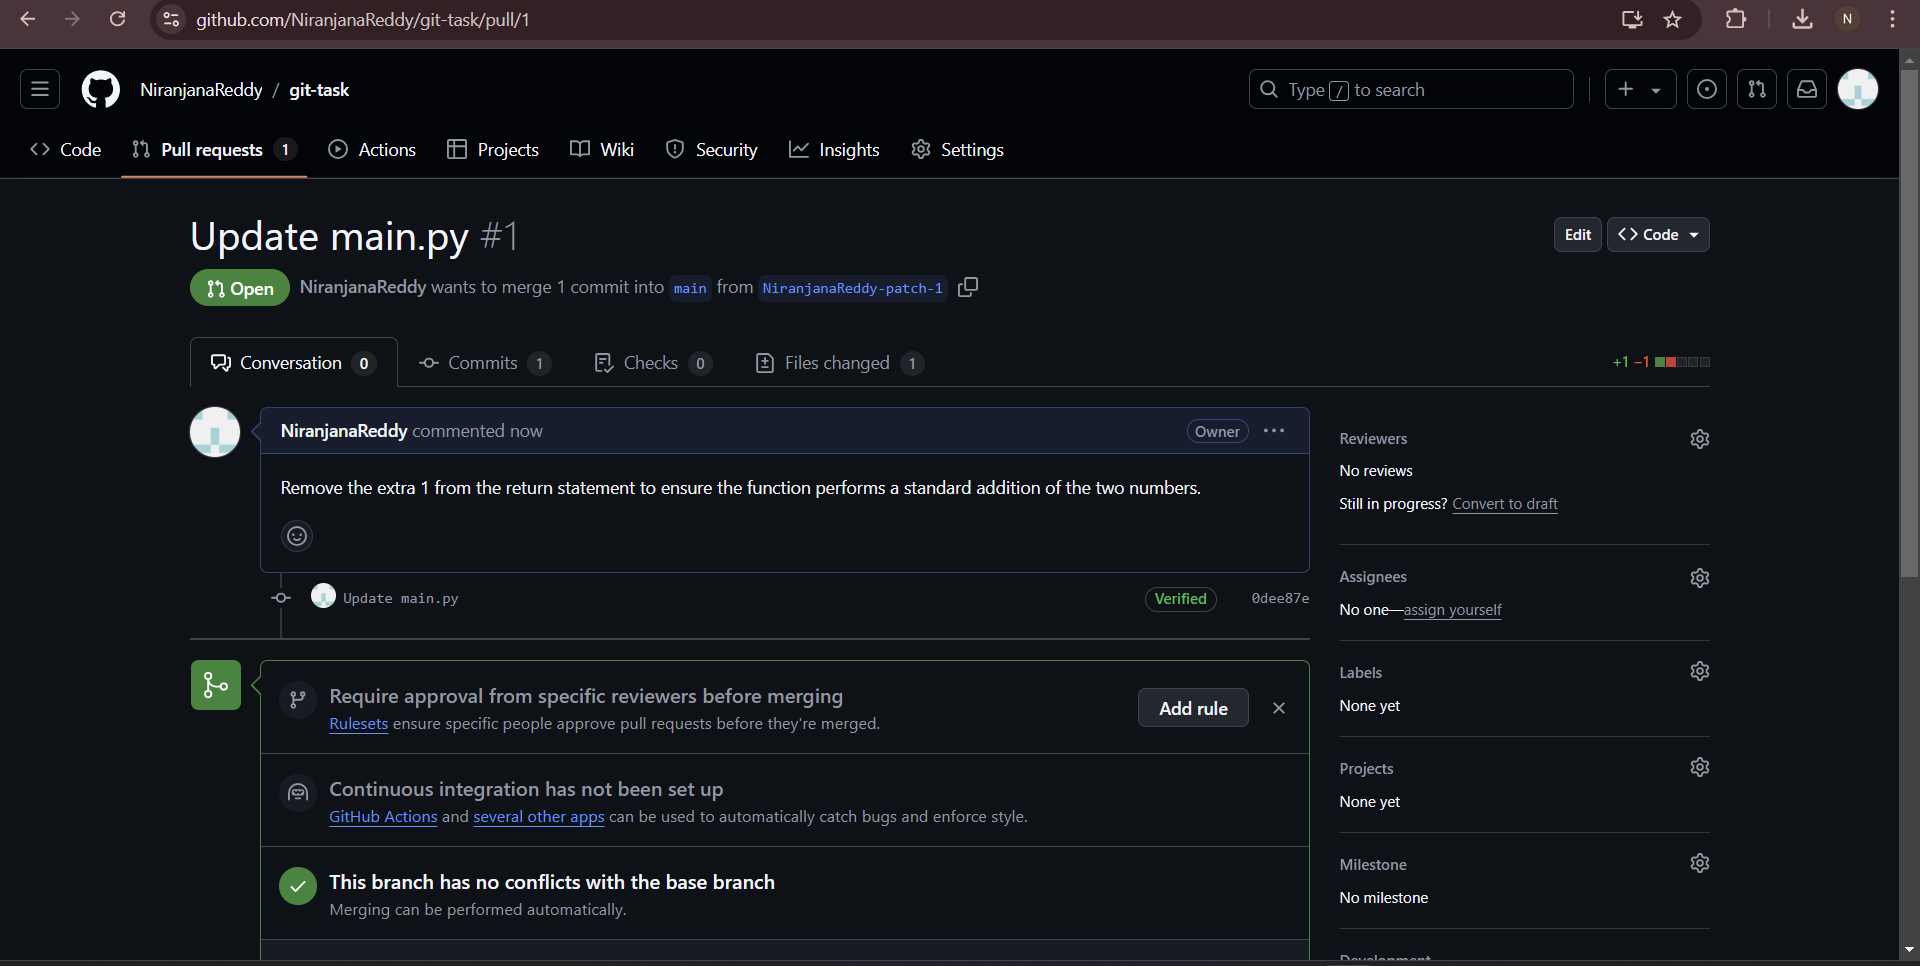Open the comment options ellipsis menu
The height and width of the screenshot is (966, 1920).
1274,431
